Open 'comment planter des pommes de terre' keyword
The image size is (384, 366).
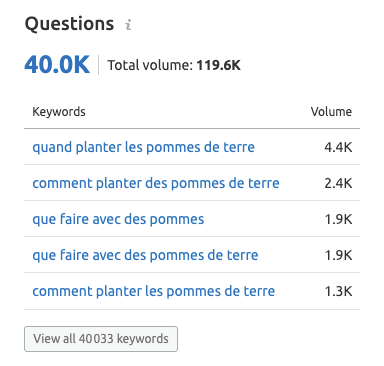156,183
